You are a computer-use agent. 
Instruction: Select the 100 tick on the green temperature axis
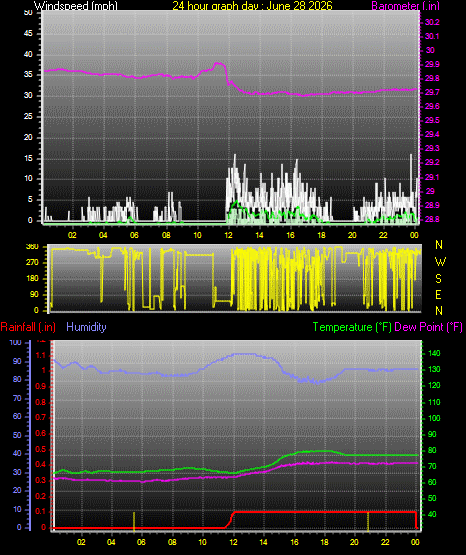tap(434, 418)
